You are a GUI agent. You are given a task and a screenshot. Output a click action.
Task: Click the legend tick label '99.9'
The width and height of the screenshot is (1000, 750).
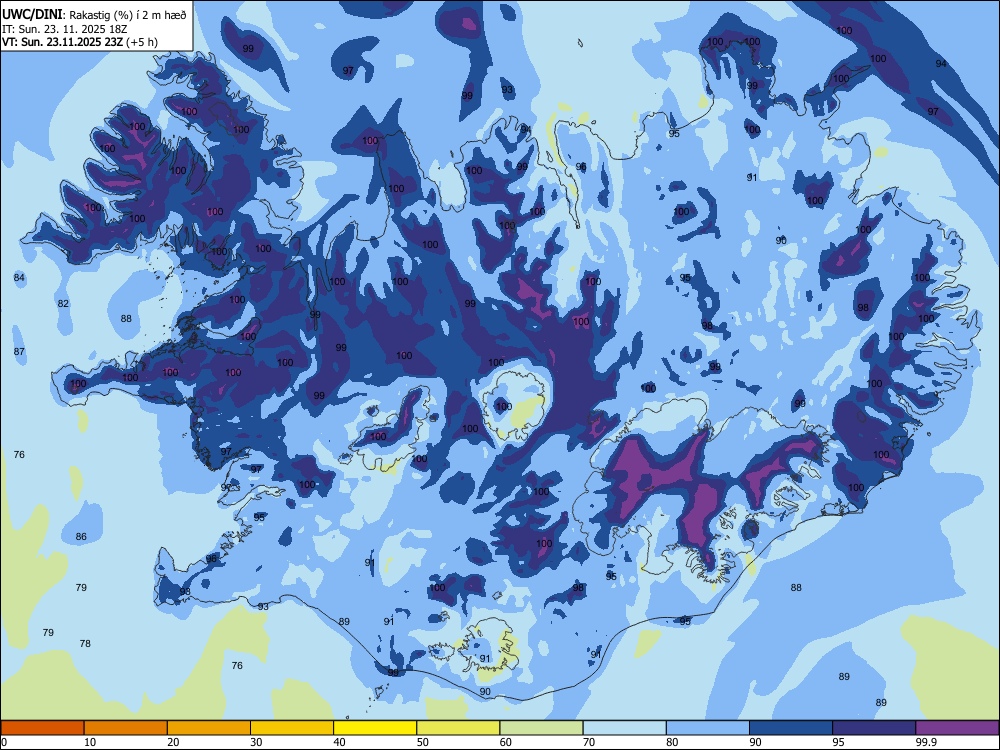[926, 742]
